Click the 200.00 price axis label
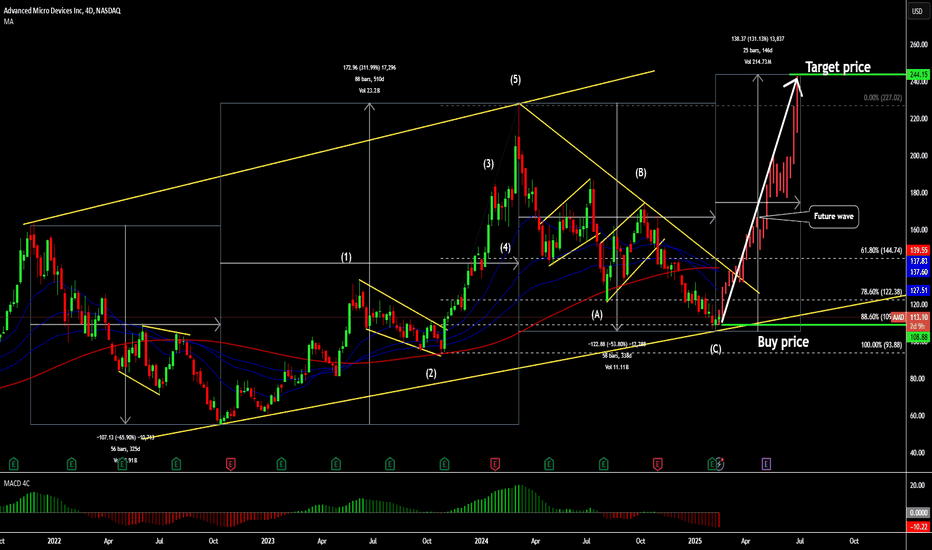This screenshot has width=932, height=550. coord(918,156)
